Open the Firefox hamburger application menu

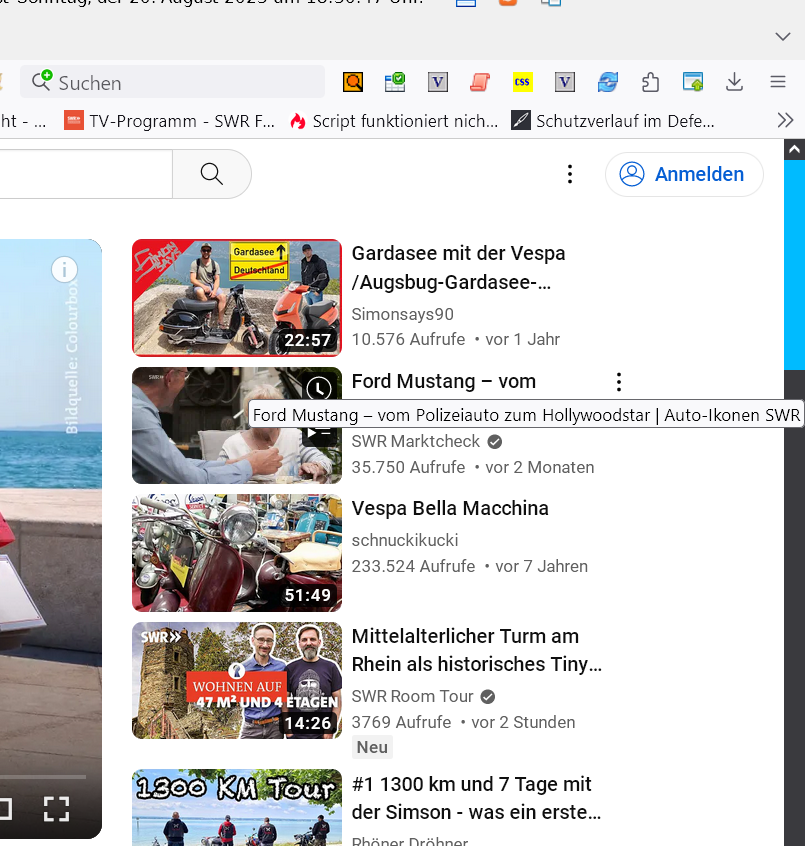pyautogui.click(x=778, y=82)
